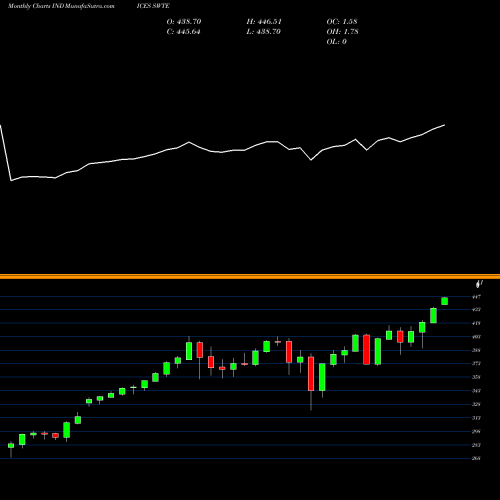
Task: Click the 'OC: 1.58' reading
Action: coord(342,22)
